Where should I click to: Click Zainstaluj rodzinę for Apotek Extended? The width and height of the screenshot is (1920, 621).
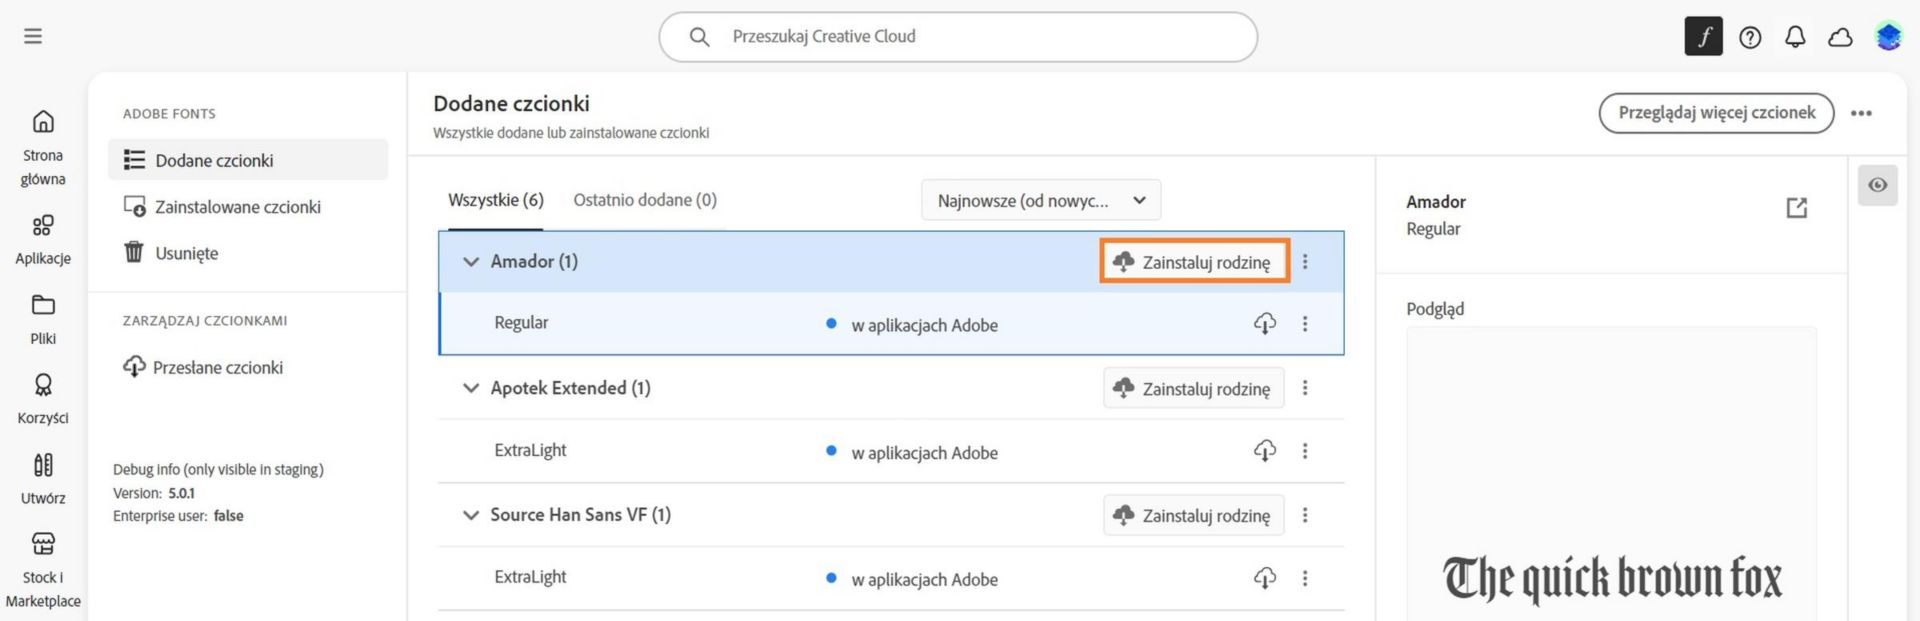click(1194, 388)
